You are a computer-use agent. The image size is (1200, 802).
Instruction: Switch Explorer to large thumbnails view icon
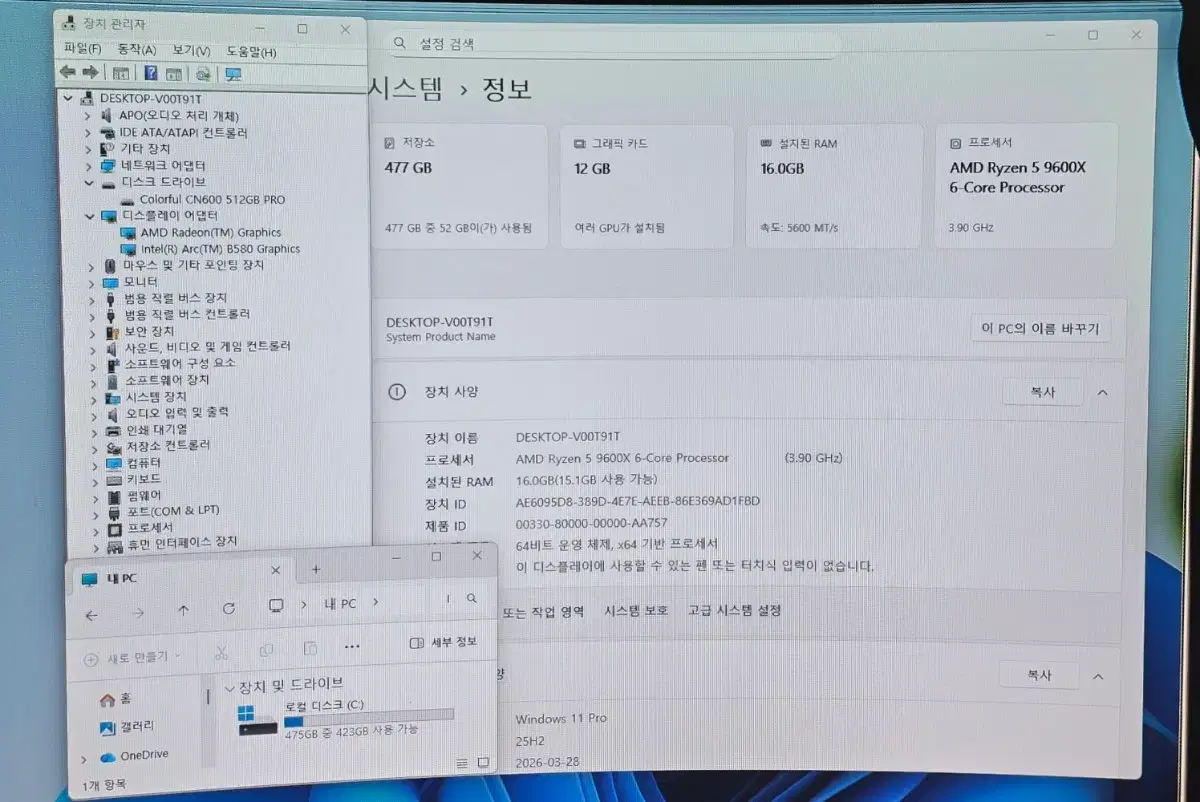coord(483,762)
